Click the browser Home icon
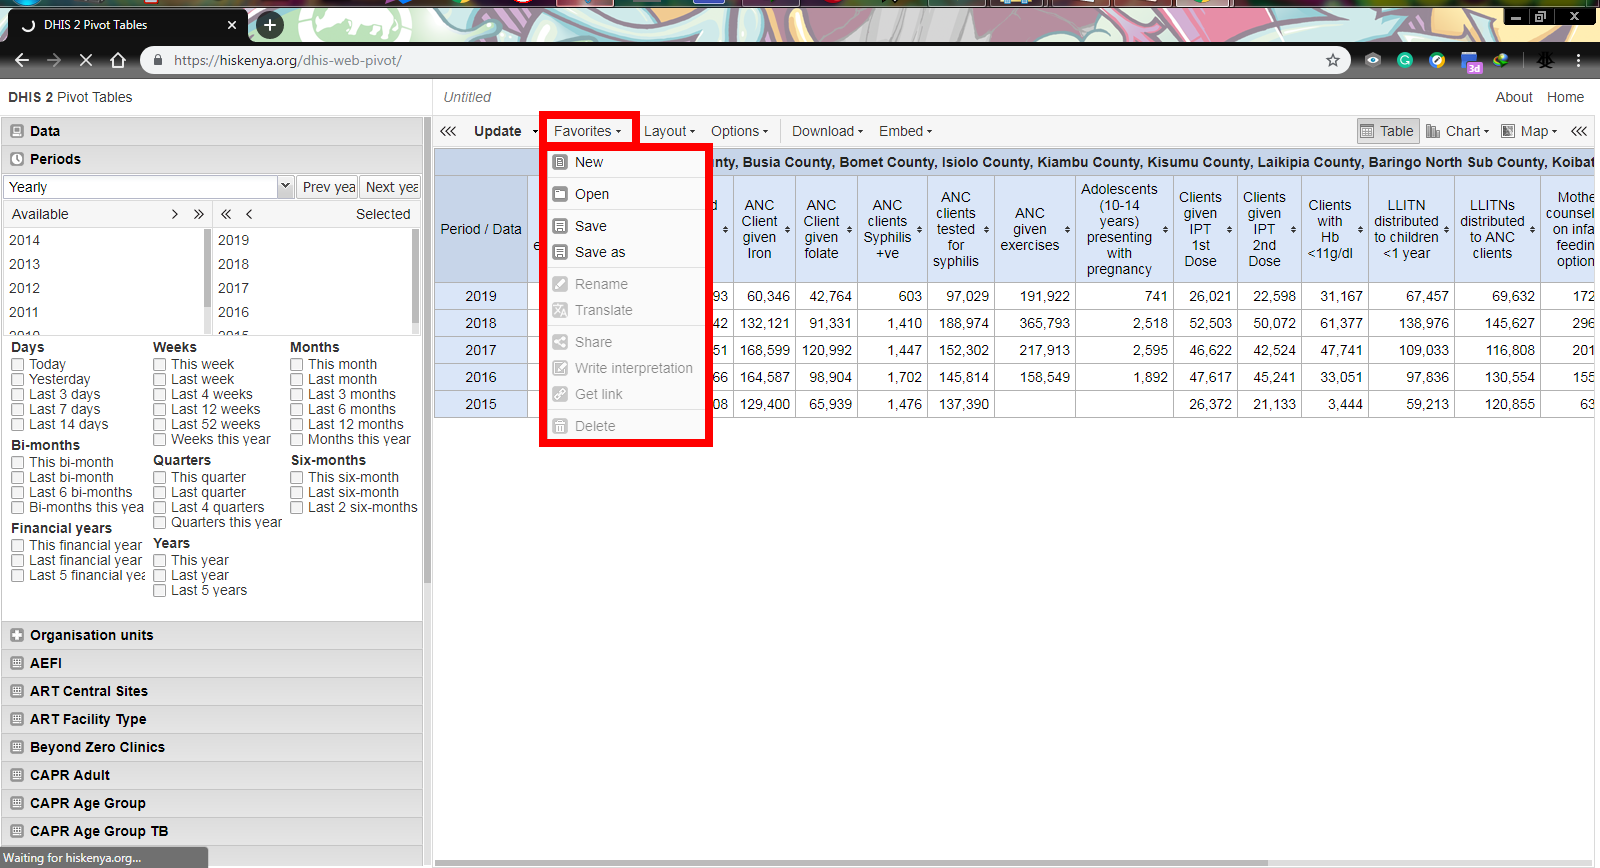This screenshot has width=1600, height=868. coord(118,60)
